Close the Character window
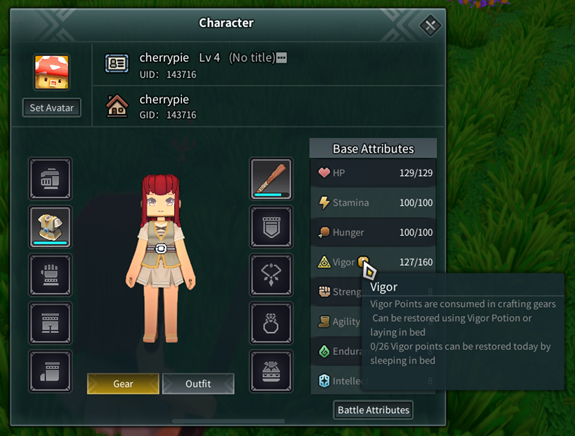This screenshot has width=575, height=436. click(430, 25)
